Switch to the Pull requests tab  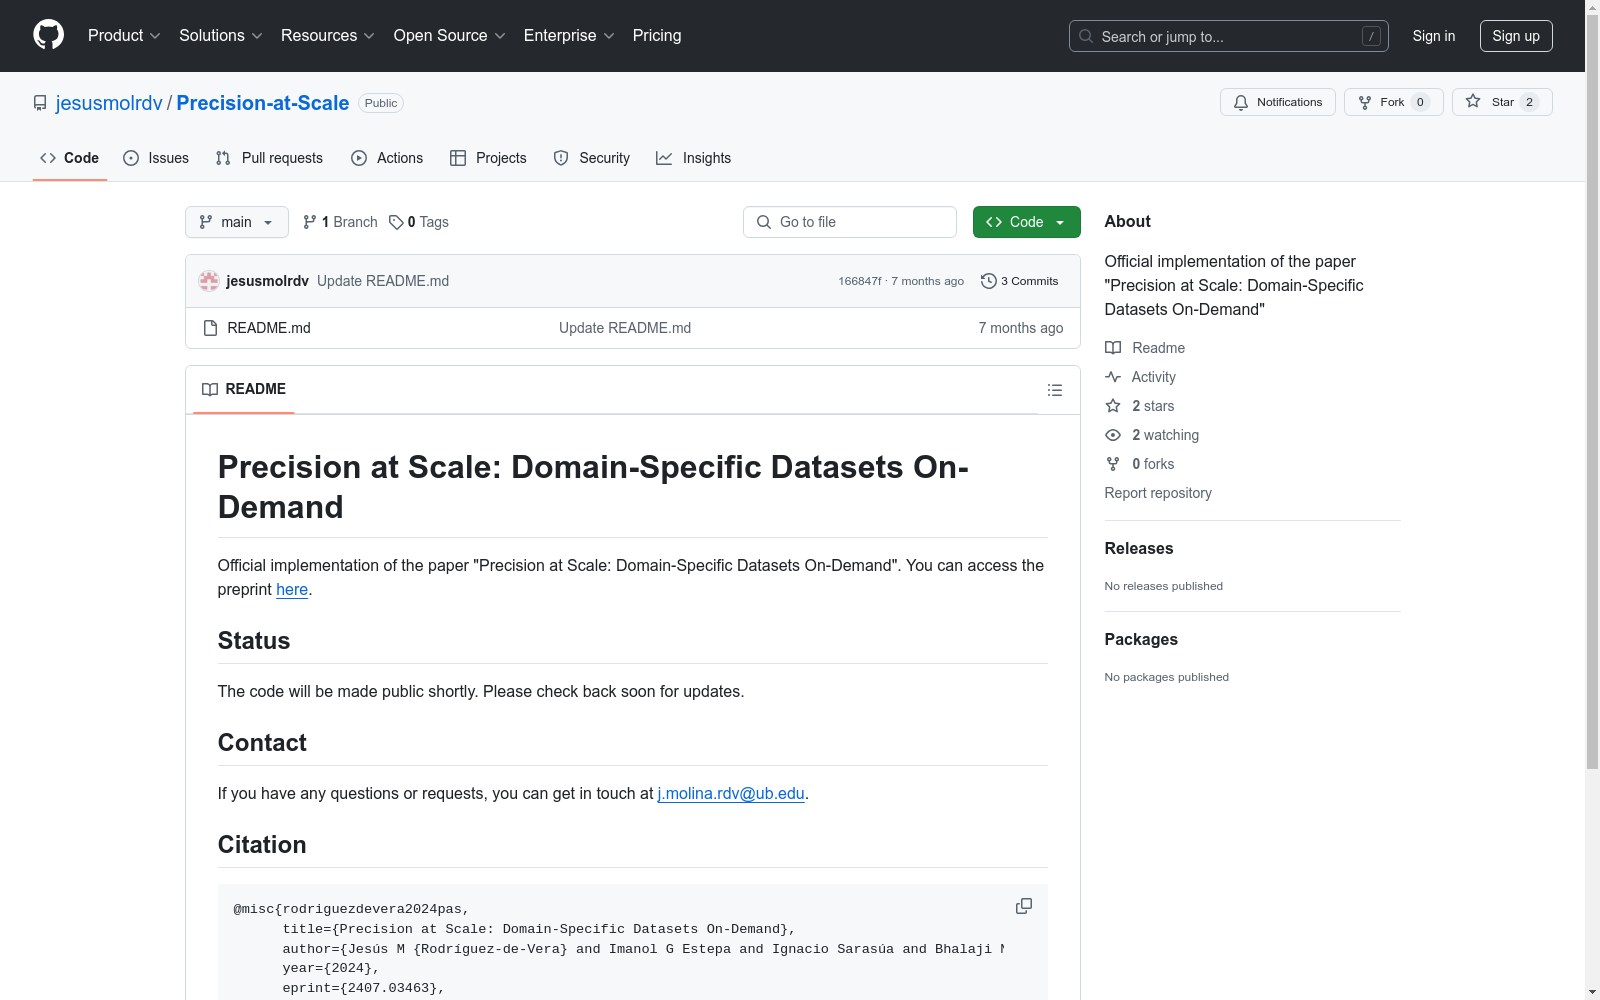point(269,158)
